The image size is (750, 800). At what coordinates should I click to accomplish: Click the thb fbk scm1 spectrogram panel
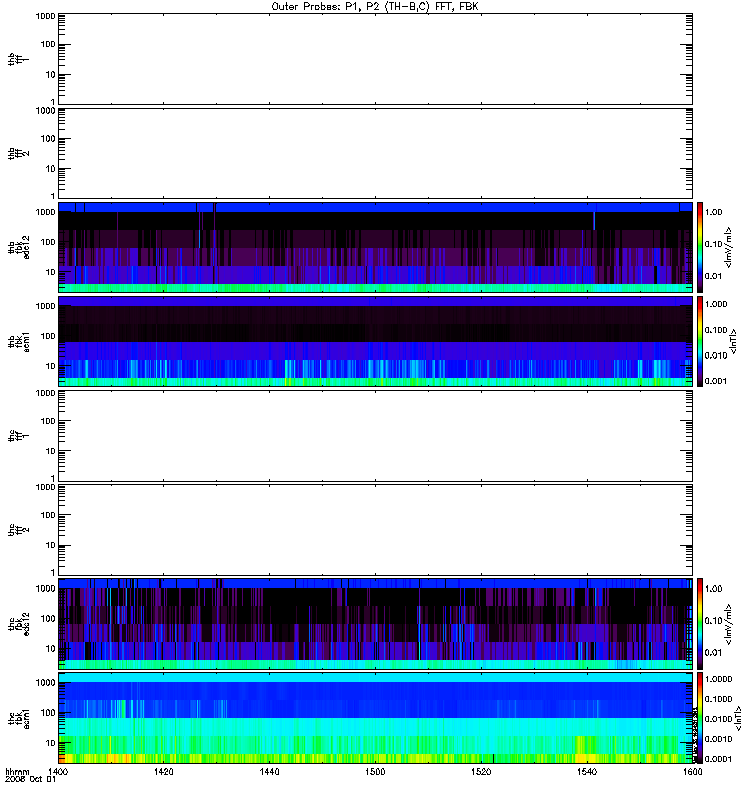click(375, 341)
